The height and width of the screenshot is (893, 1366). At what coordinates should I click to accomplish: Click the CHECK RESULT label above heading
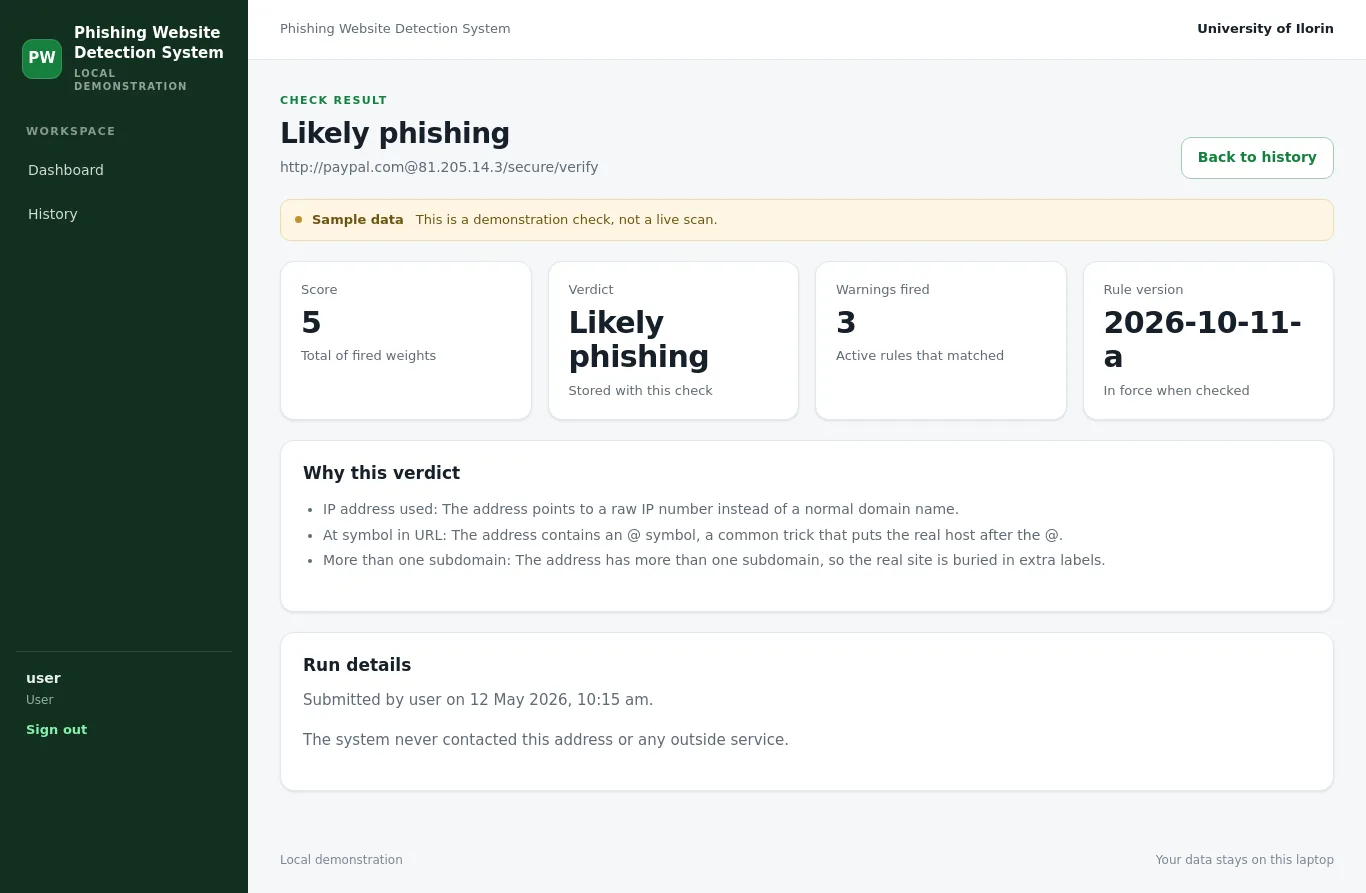coord(333,100)
